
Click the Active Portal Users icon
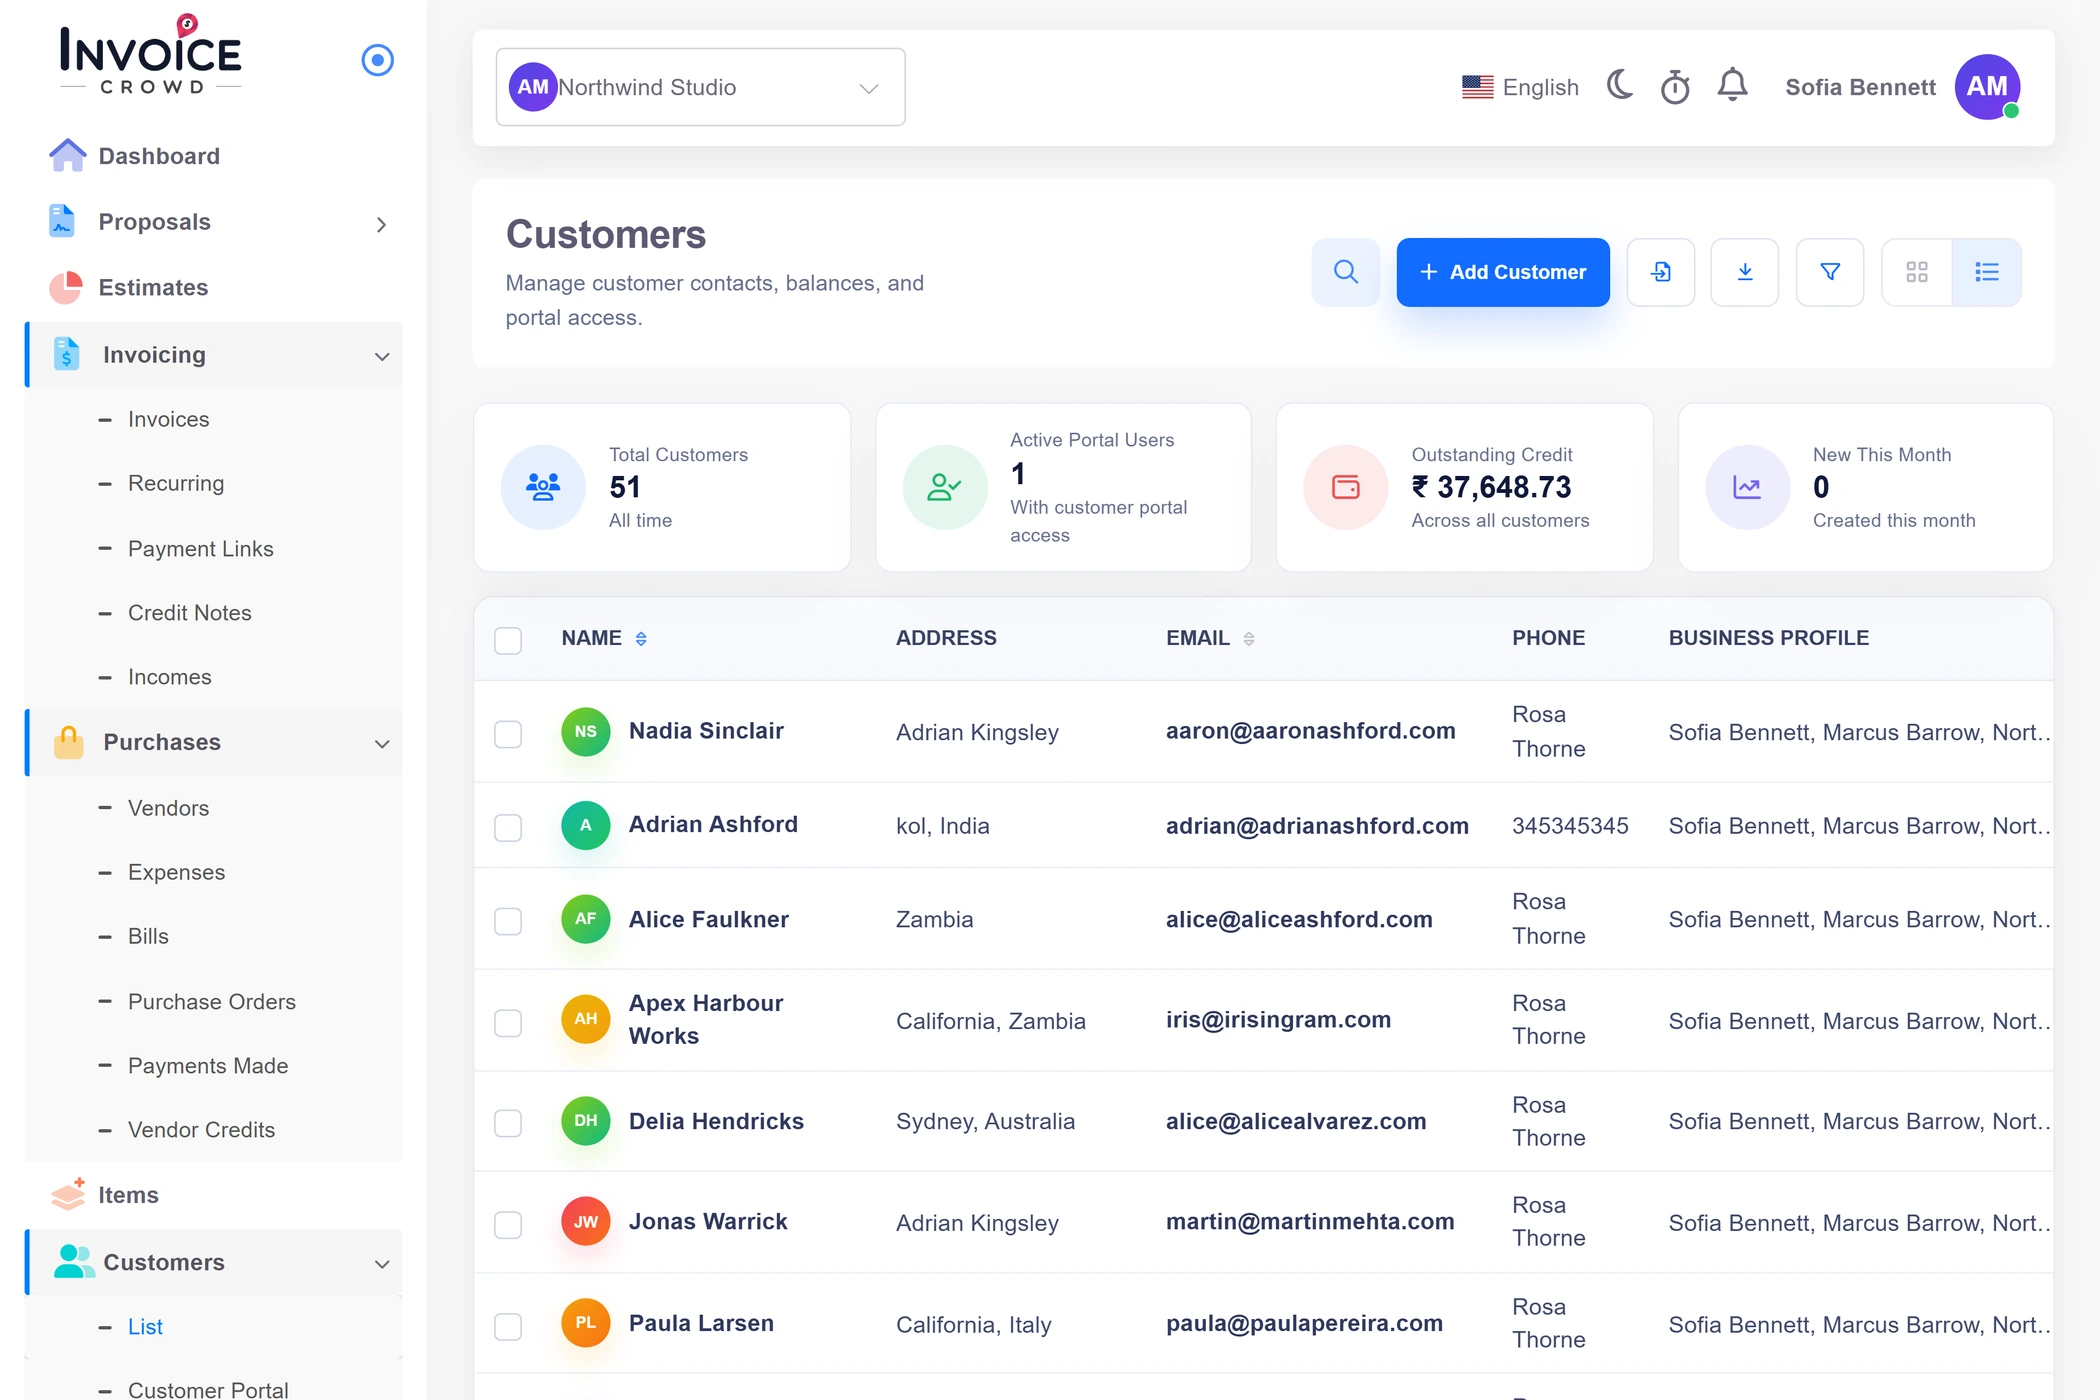point(945,487)
